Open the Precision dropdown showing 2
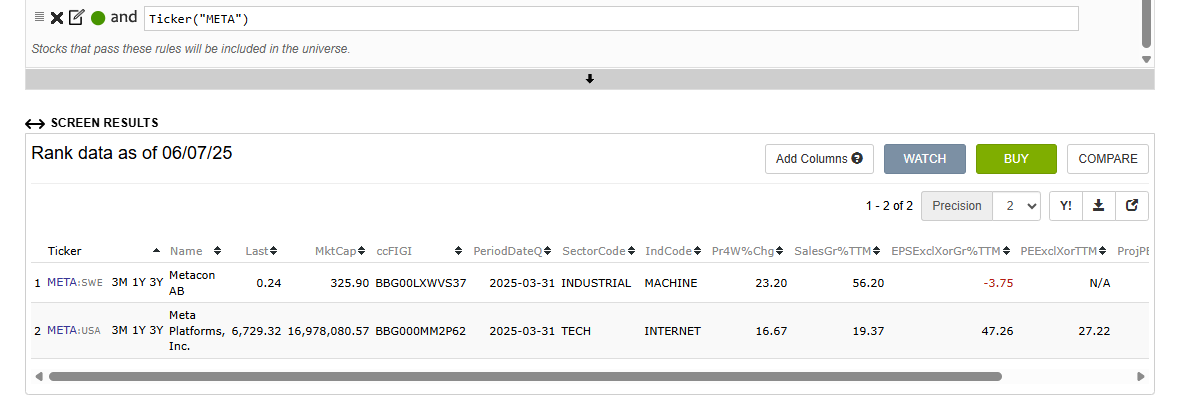Viewport: 1189px width, 412px height. pyautogui.click(x=1016, y=206)
